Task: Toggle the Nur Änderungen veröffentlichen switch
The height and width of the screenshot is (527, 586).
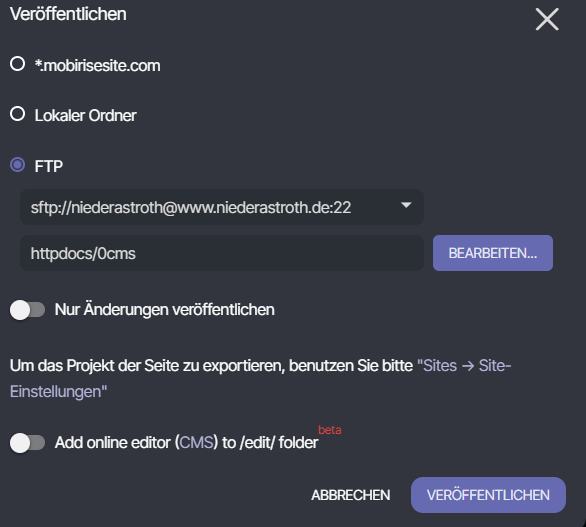Action: pos(27,310)
